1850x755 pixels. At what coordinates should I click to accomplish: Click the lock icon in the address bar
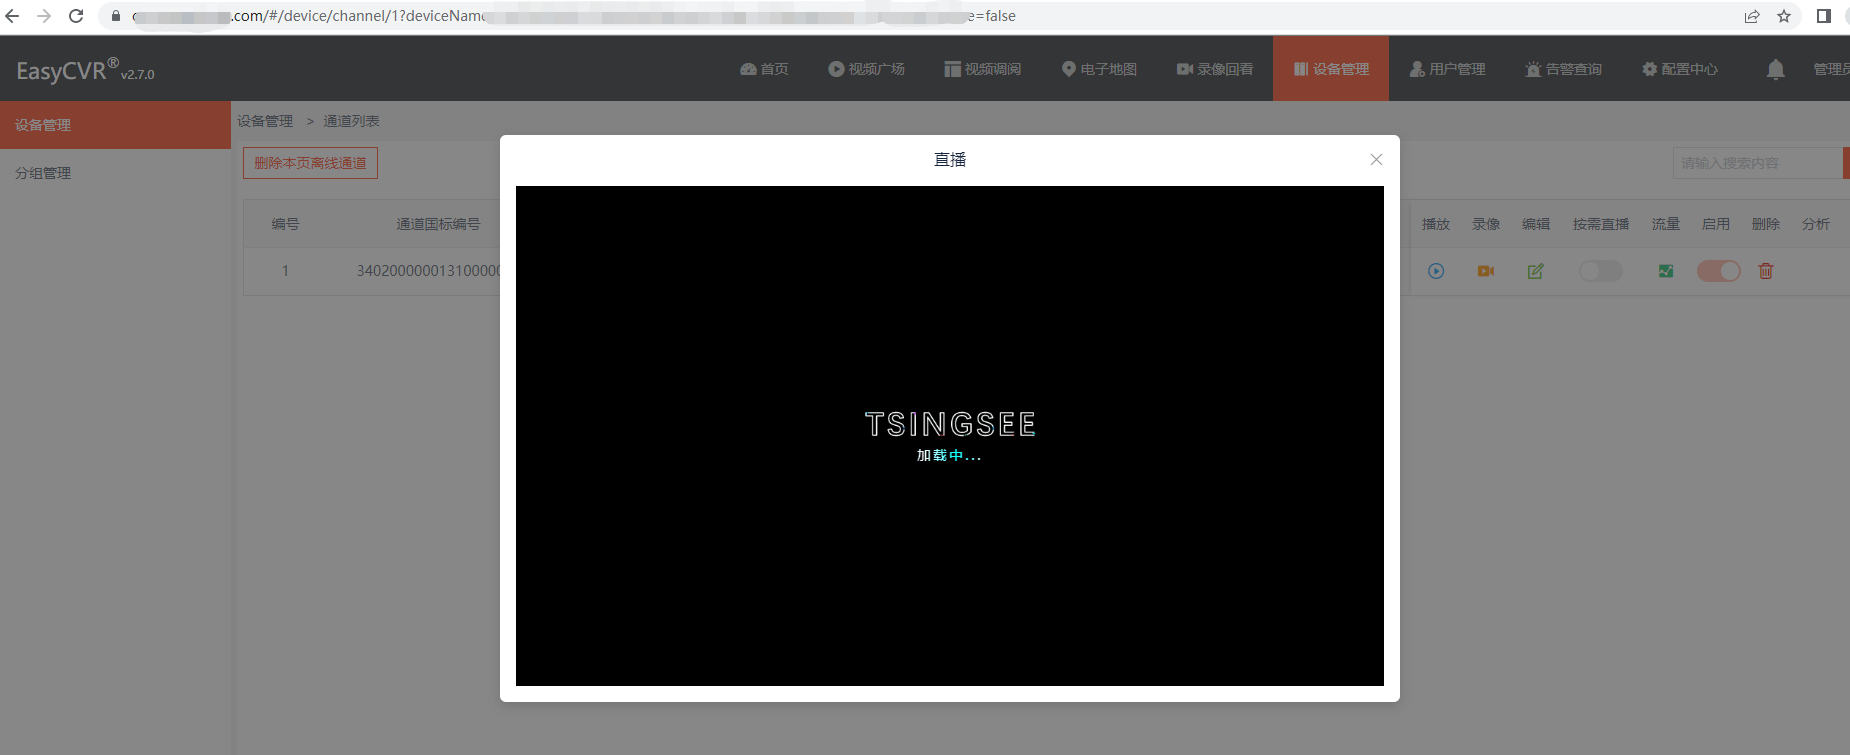[116, 16]
